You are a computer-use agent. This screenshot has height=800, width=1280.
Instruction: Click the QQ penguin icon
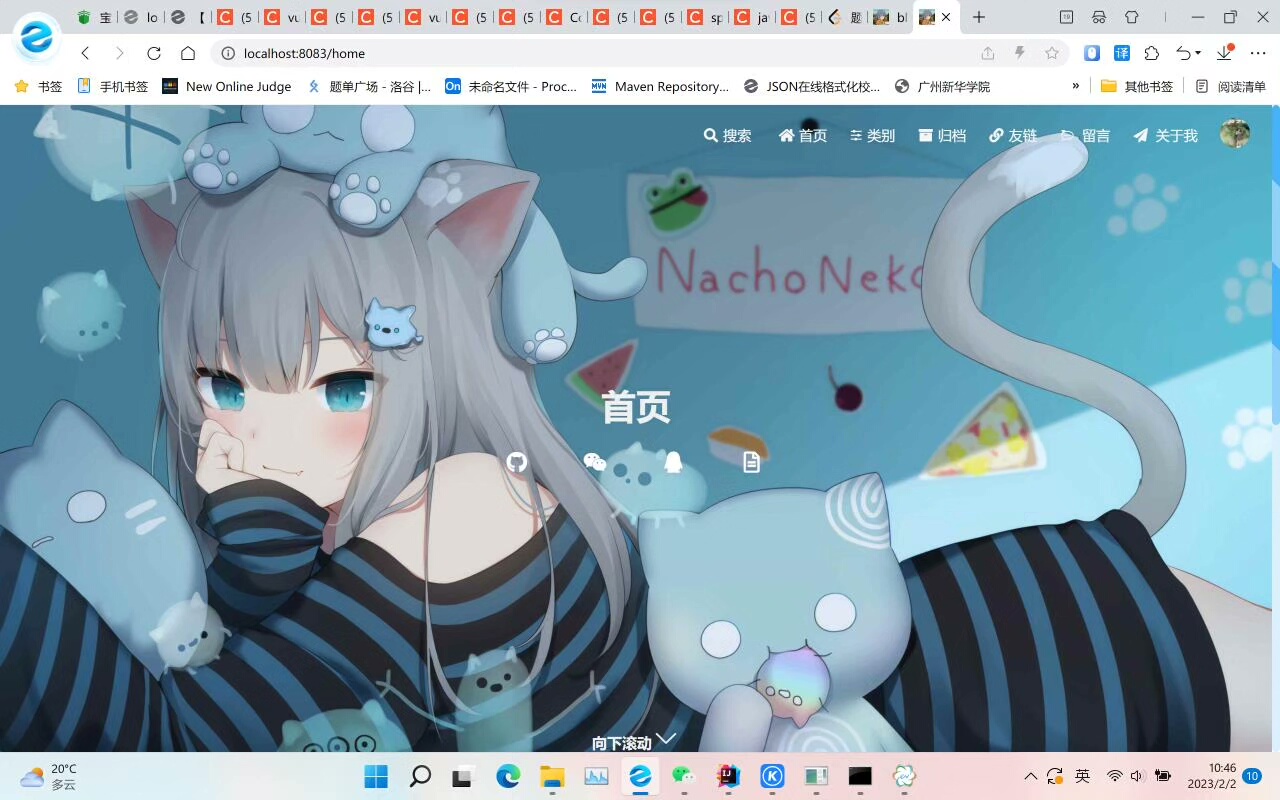[673, 461]
